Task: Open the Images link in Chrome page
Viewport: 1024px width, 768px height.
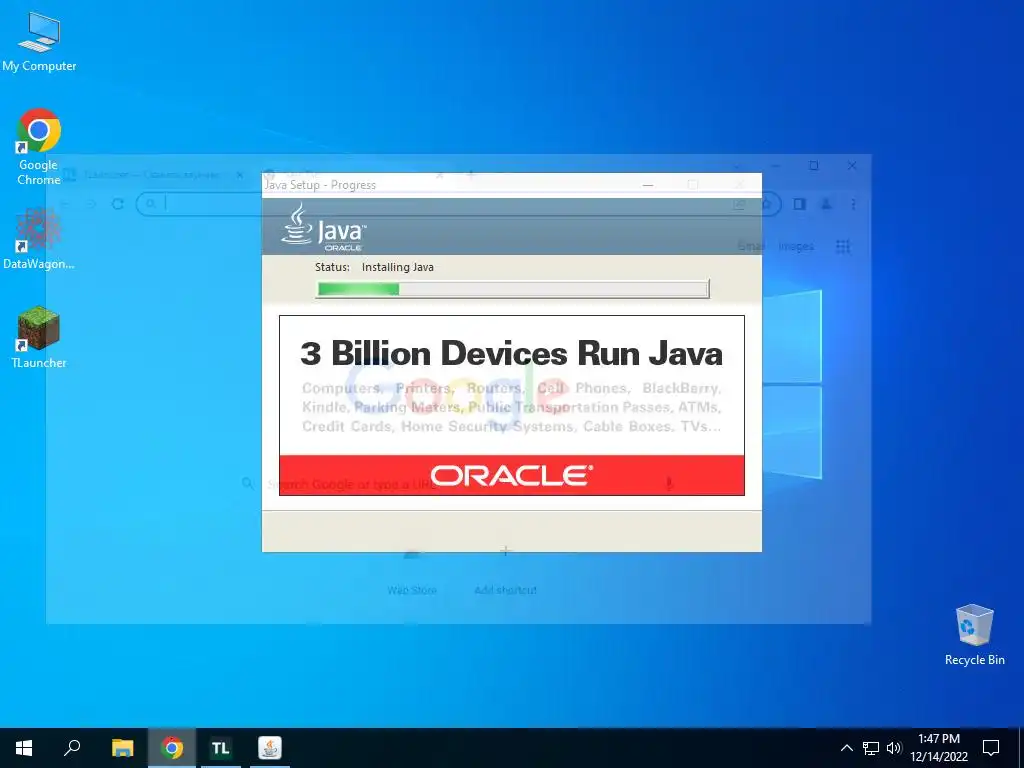Action: 796,246
